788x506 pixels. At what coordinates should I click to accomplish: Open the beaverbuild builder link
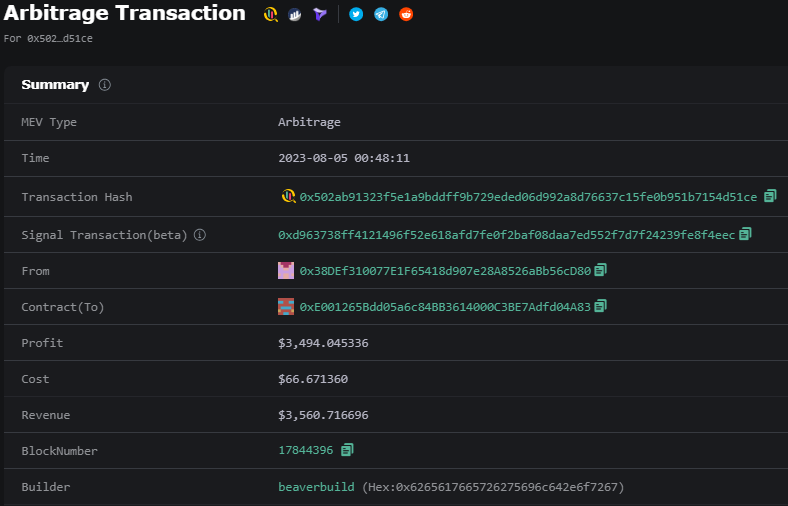tap(316, 487)
